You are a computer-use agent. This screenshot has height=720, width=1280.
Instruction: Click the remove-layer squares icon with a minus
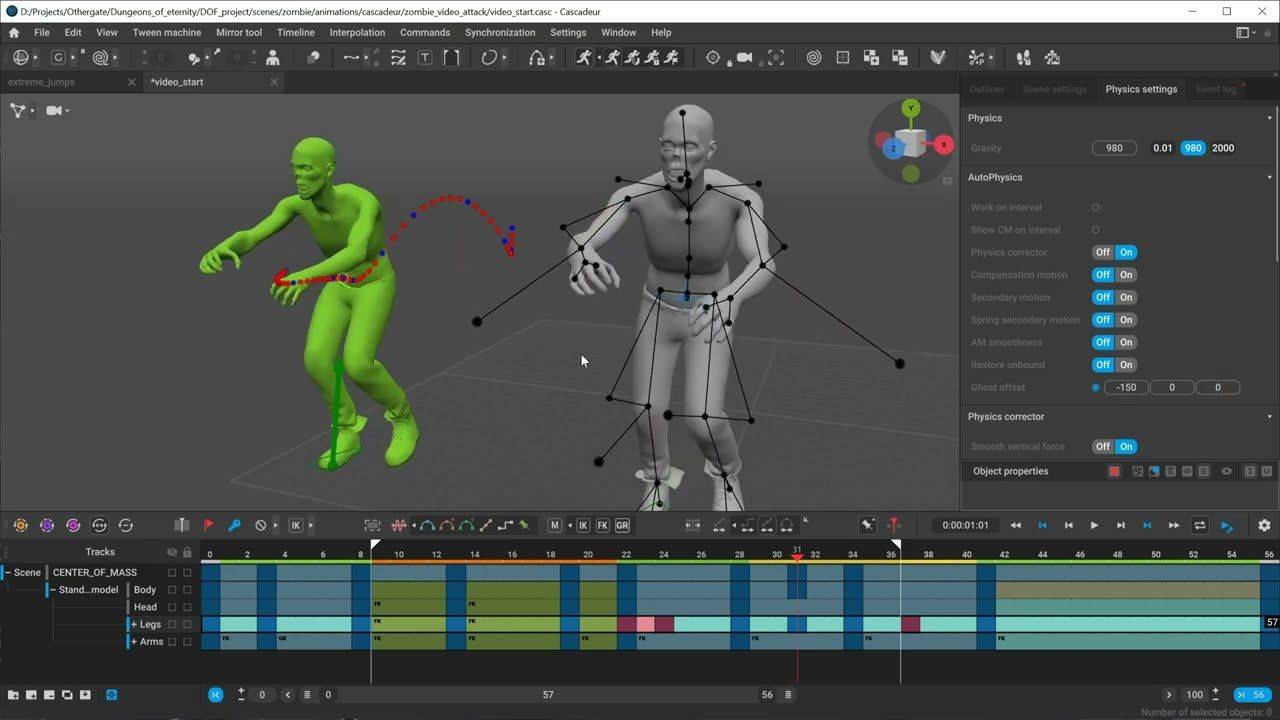coord(900,58)
